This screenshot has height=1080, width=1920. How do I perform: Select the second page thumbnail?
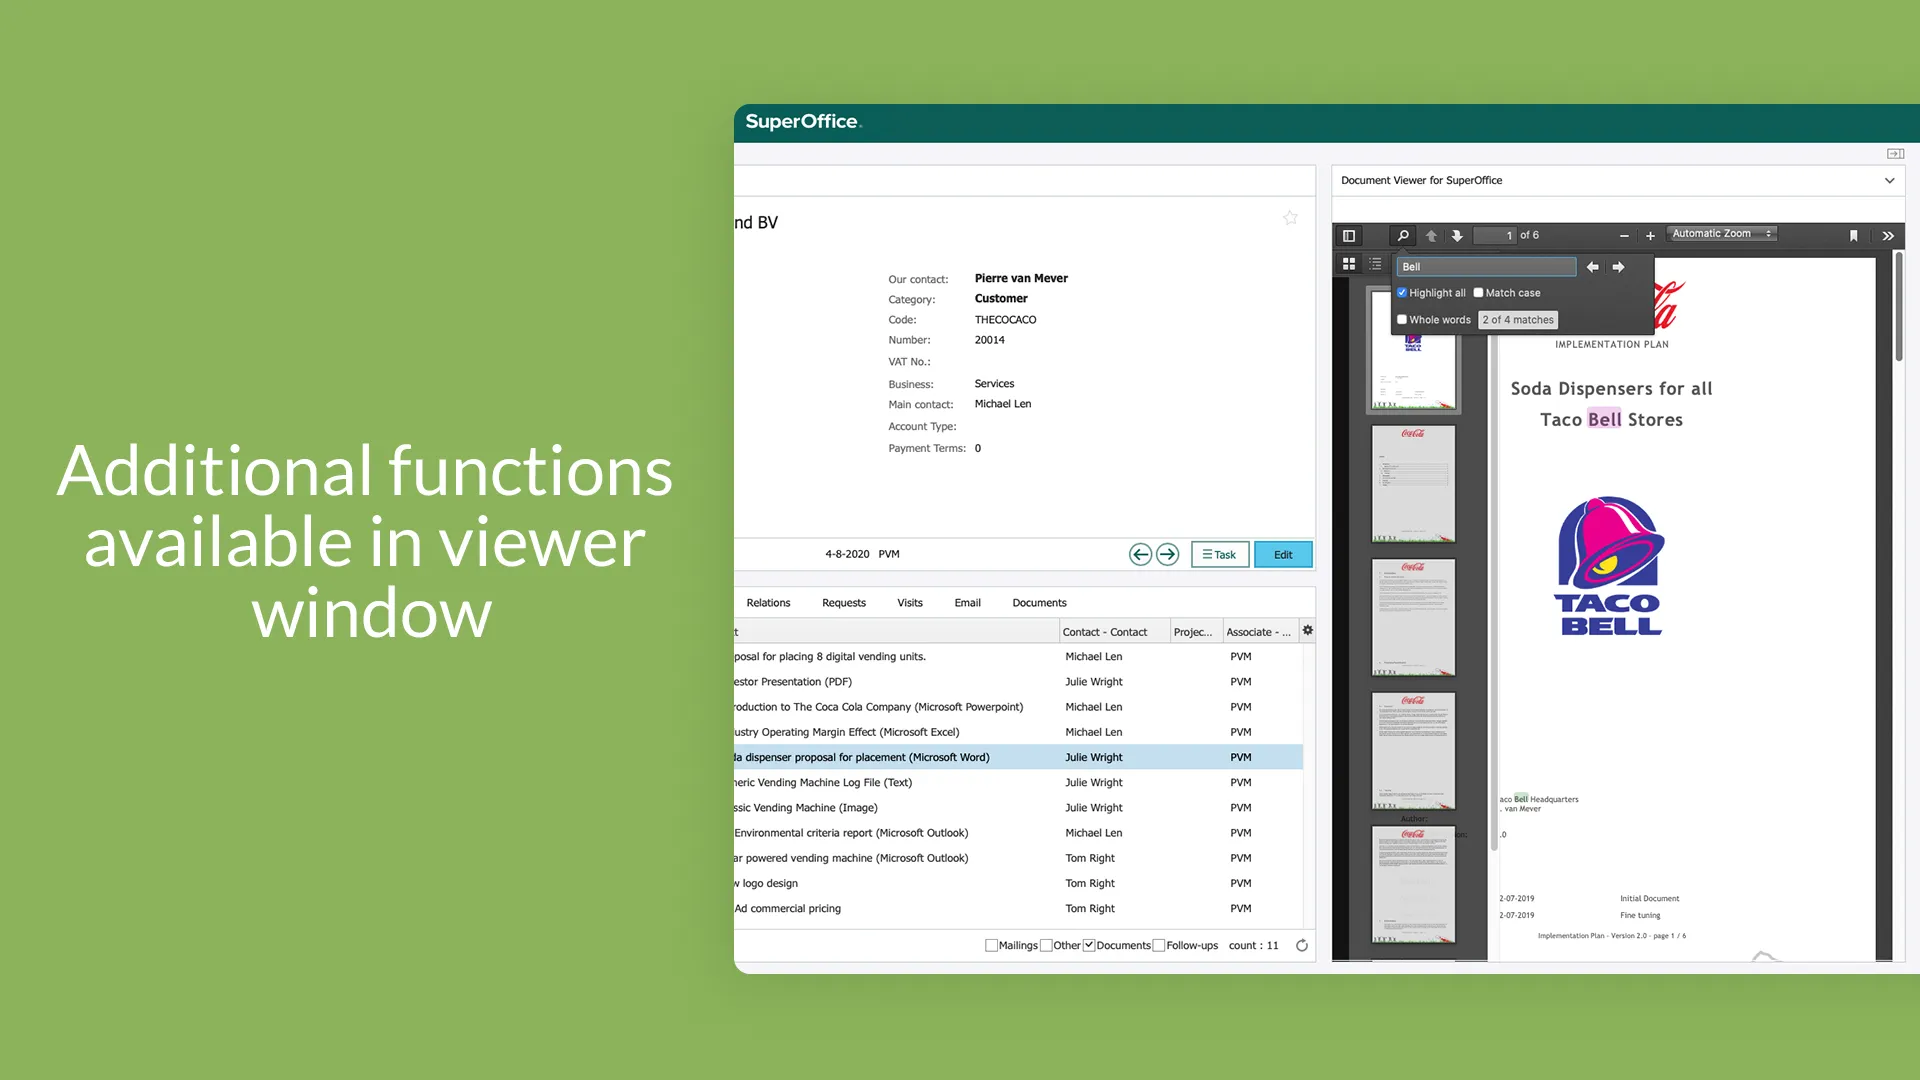(x=1413, y=484)
